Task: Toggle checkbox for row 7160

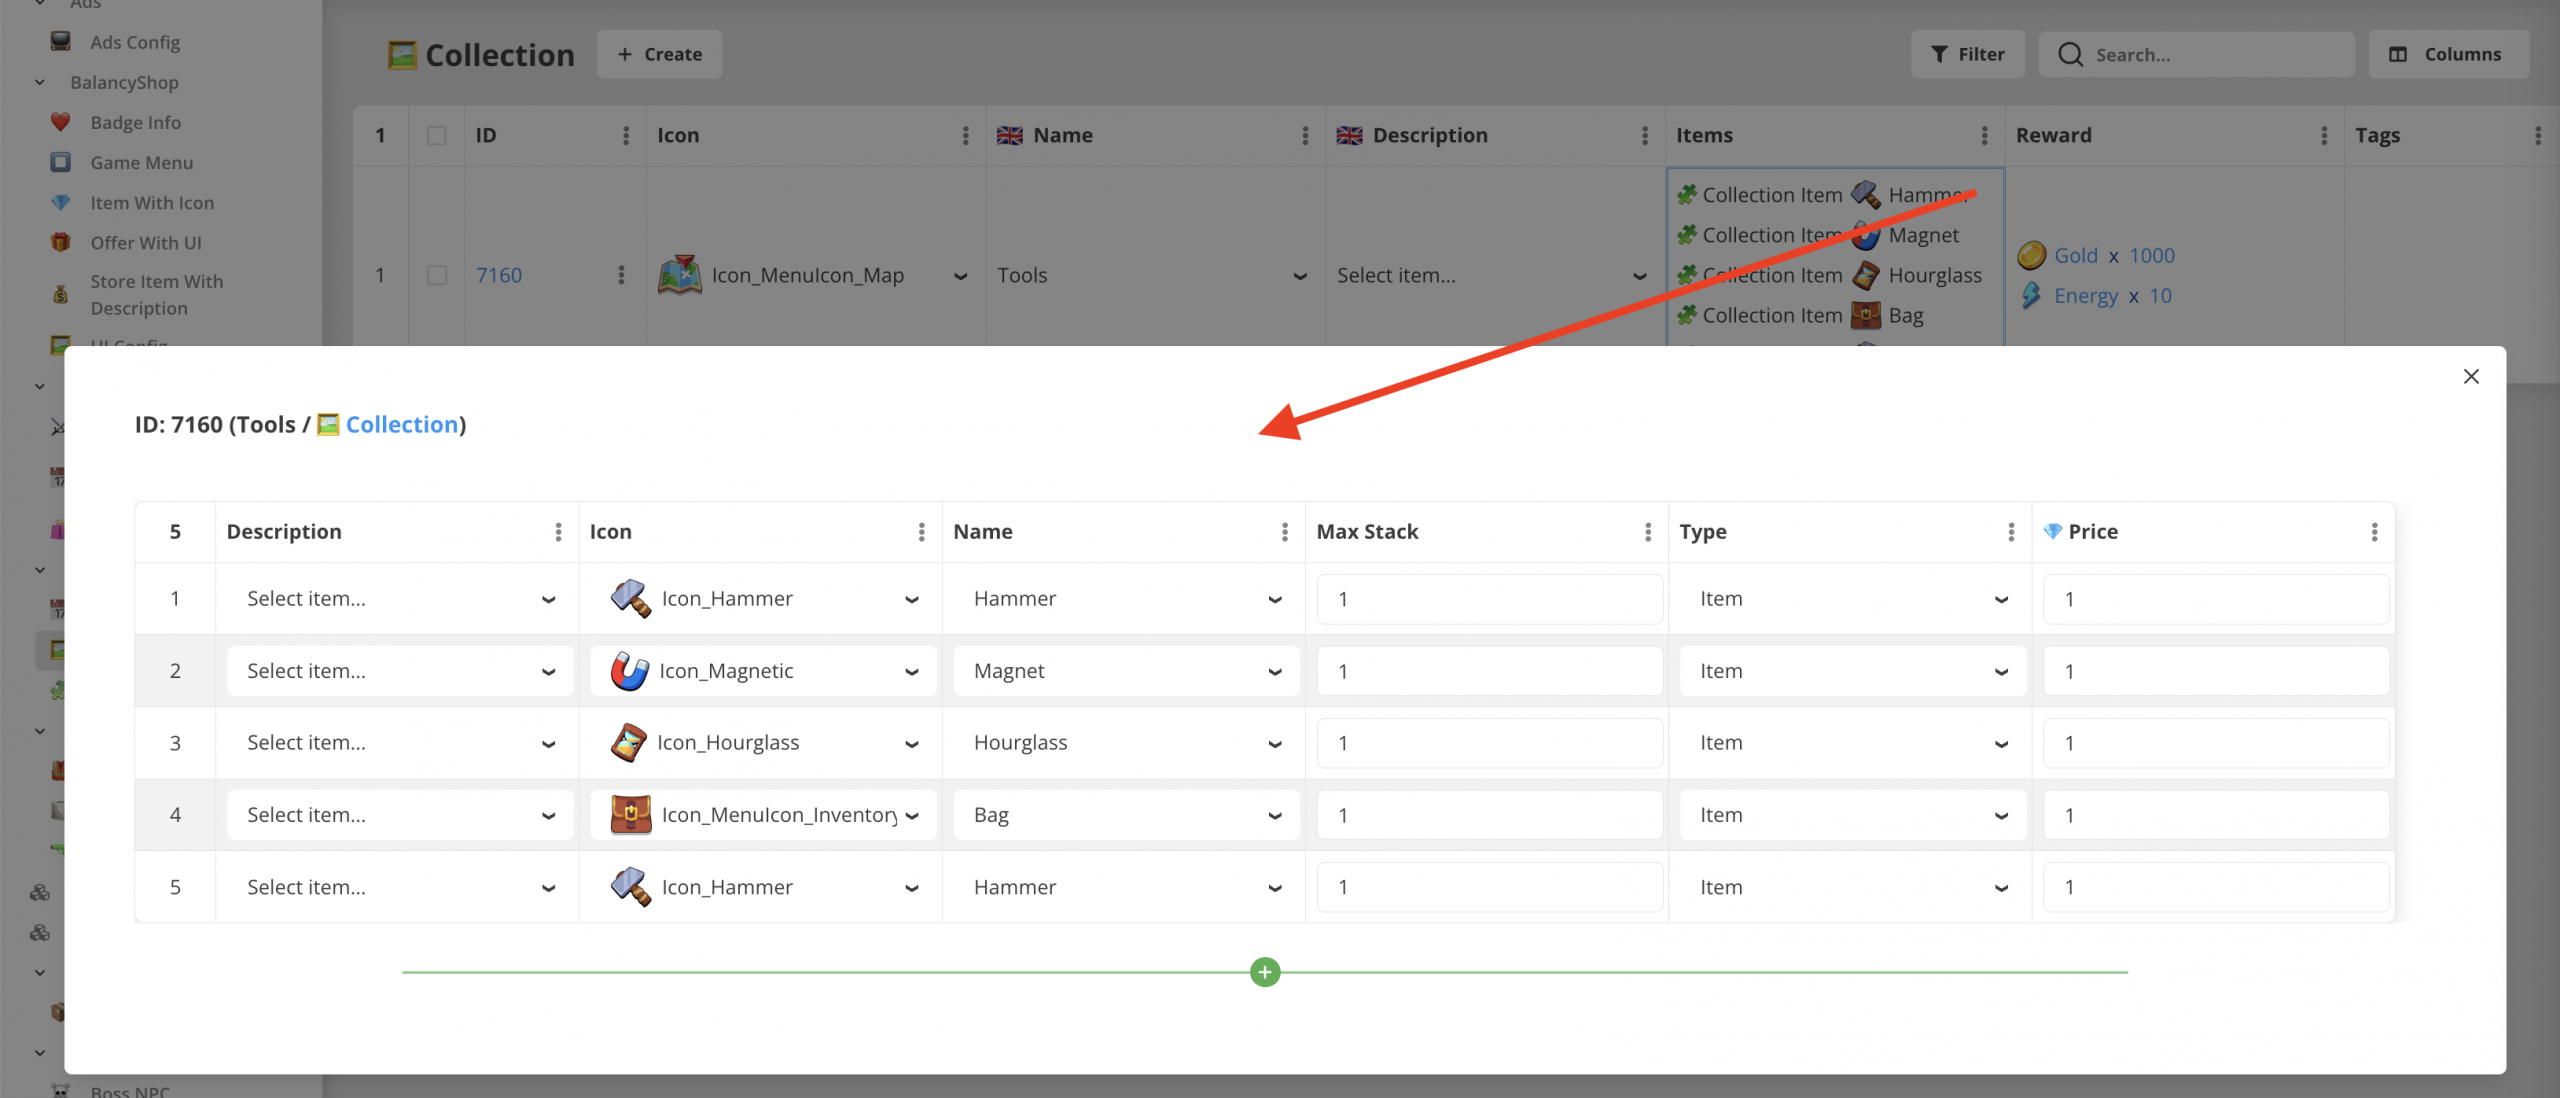Action: [437, 275]
